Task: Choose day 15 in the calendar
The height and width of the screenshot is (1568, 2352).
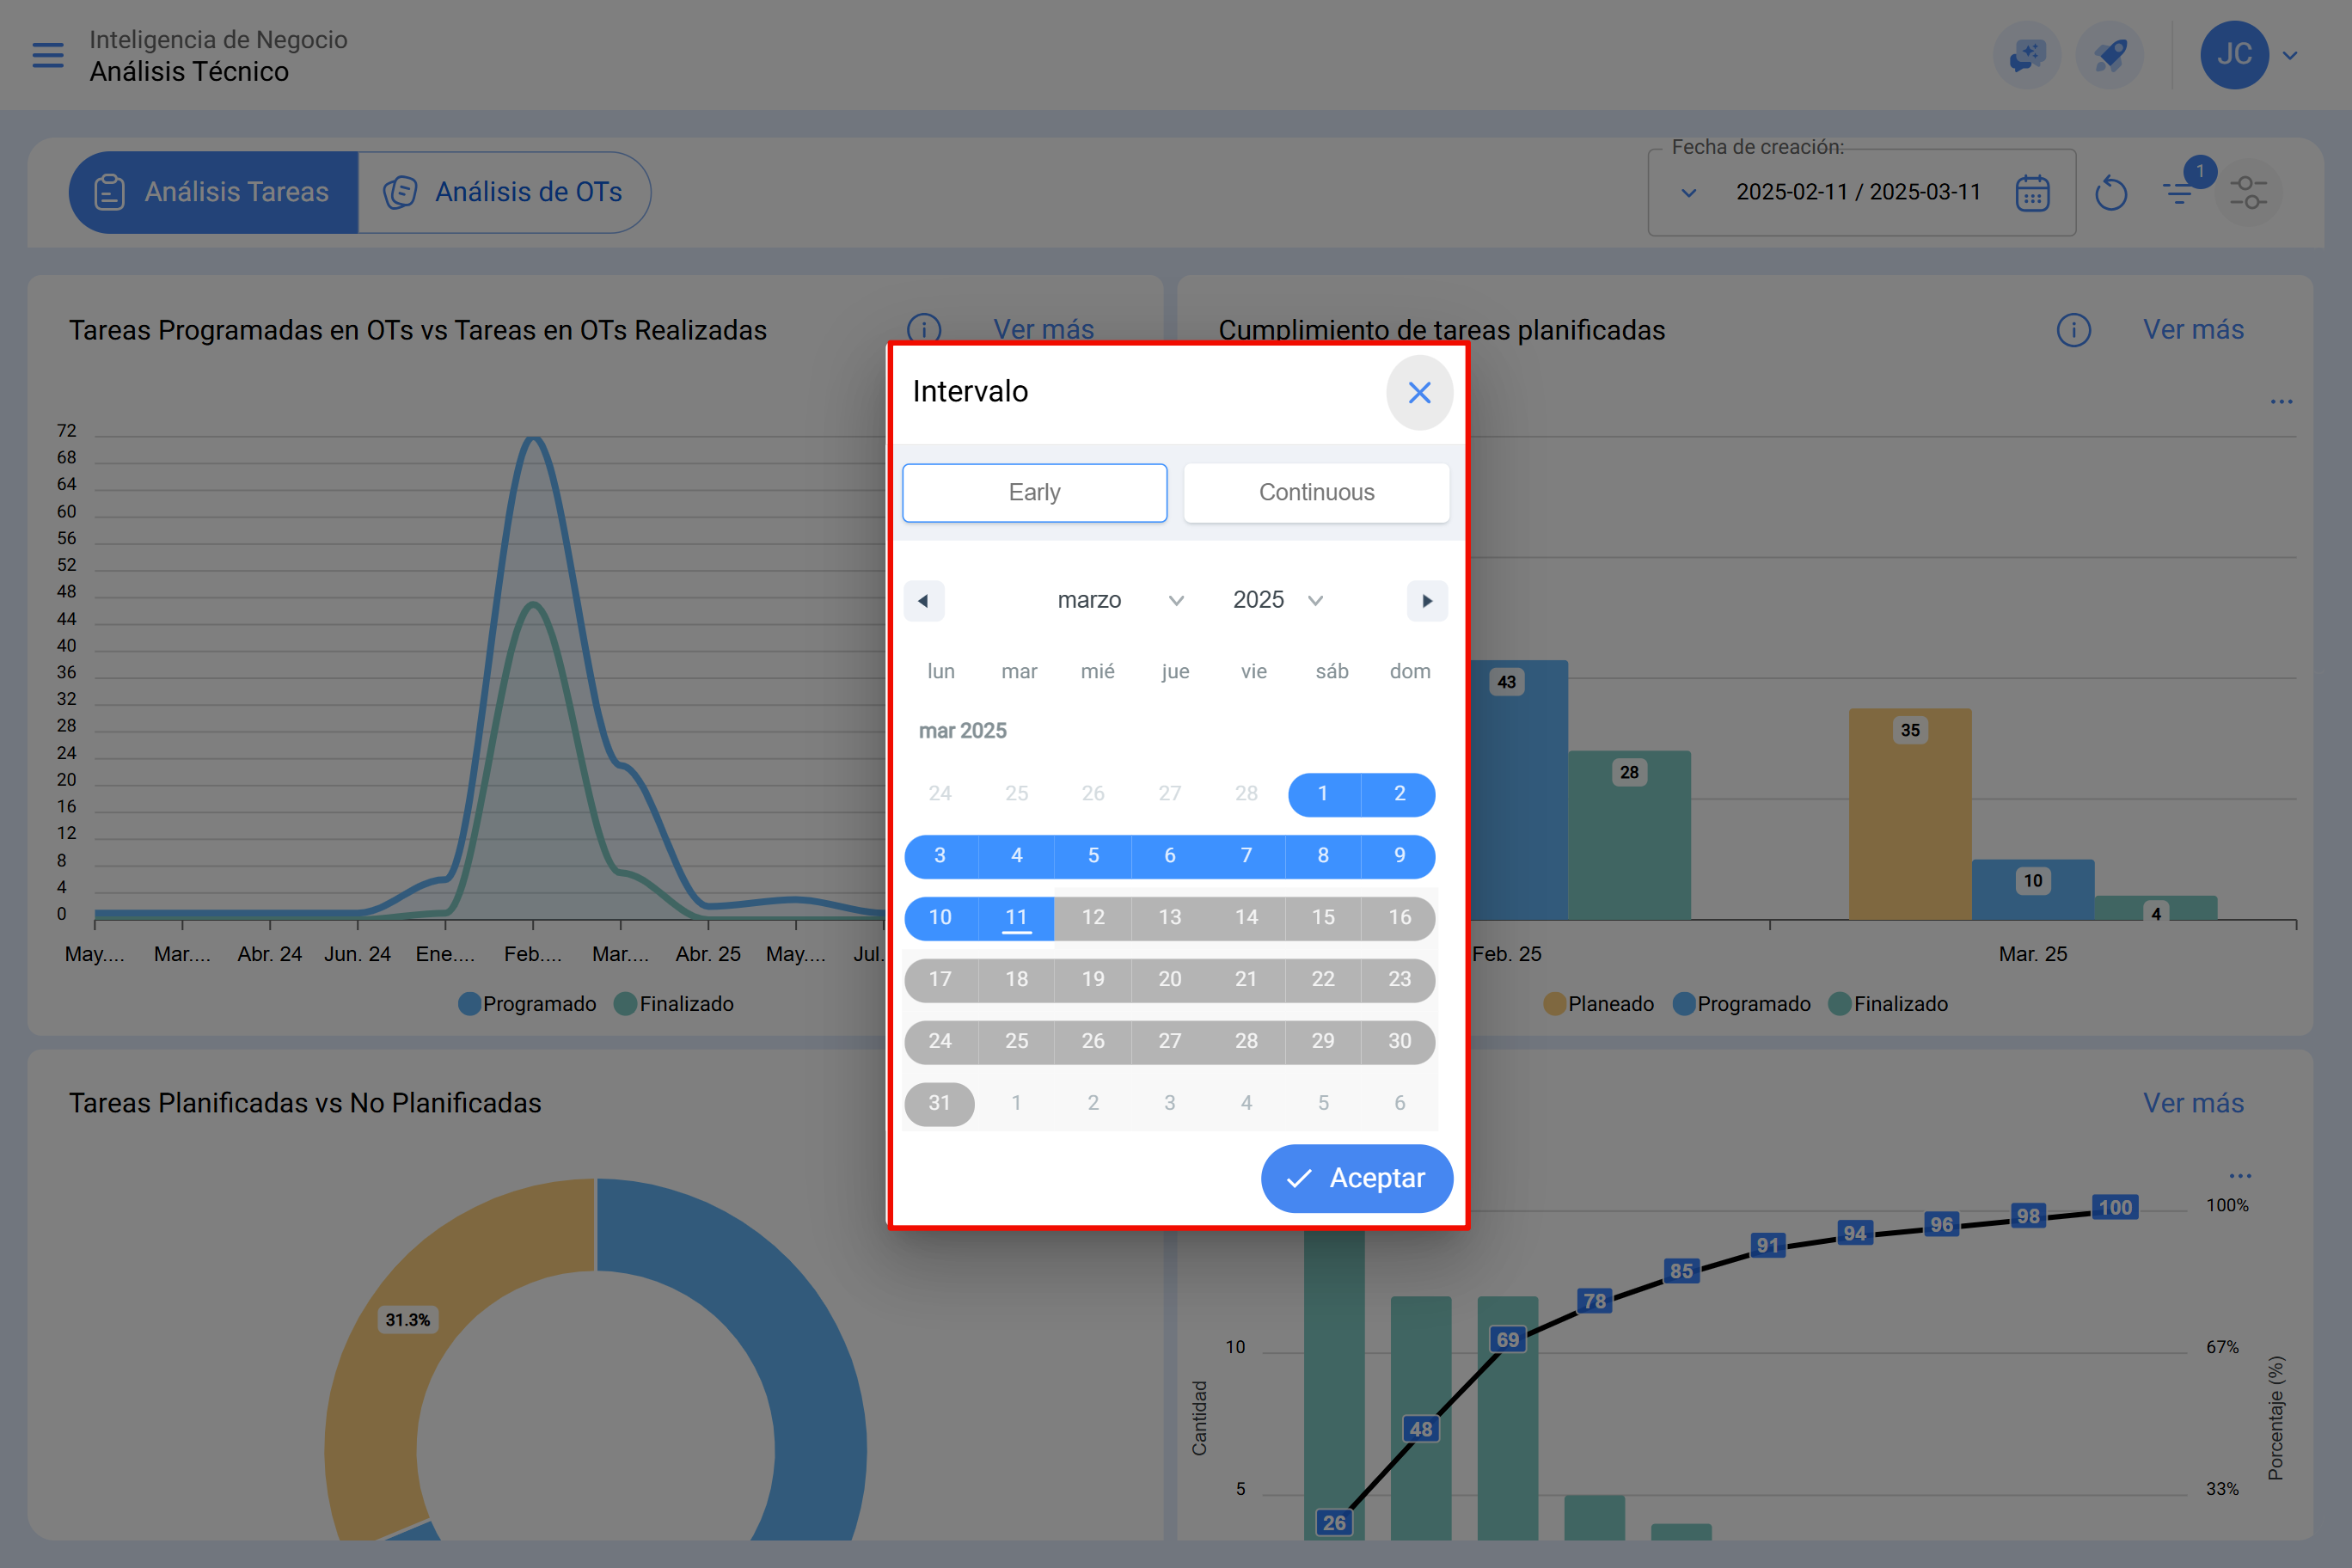Action: (1323, 918)
